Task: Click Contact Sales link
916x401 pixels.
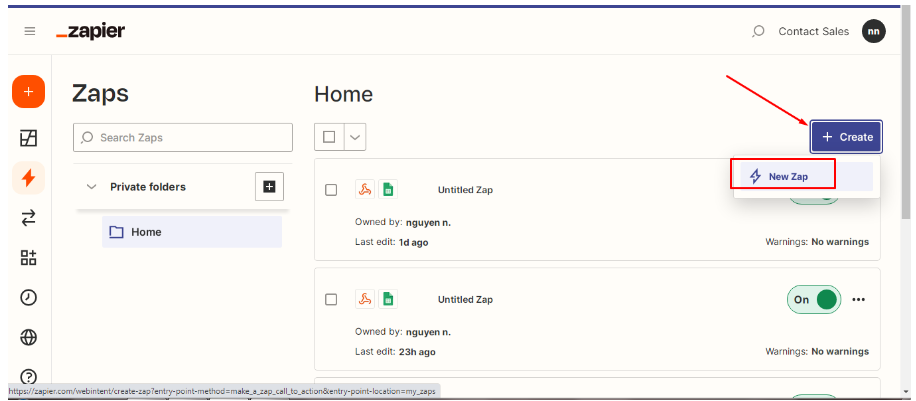Action: [x=814, y=32]
